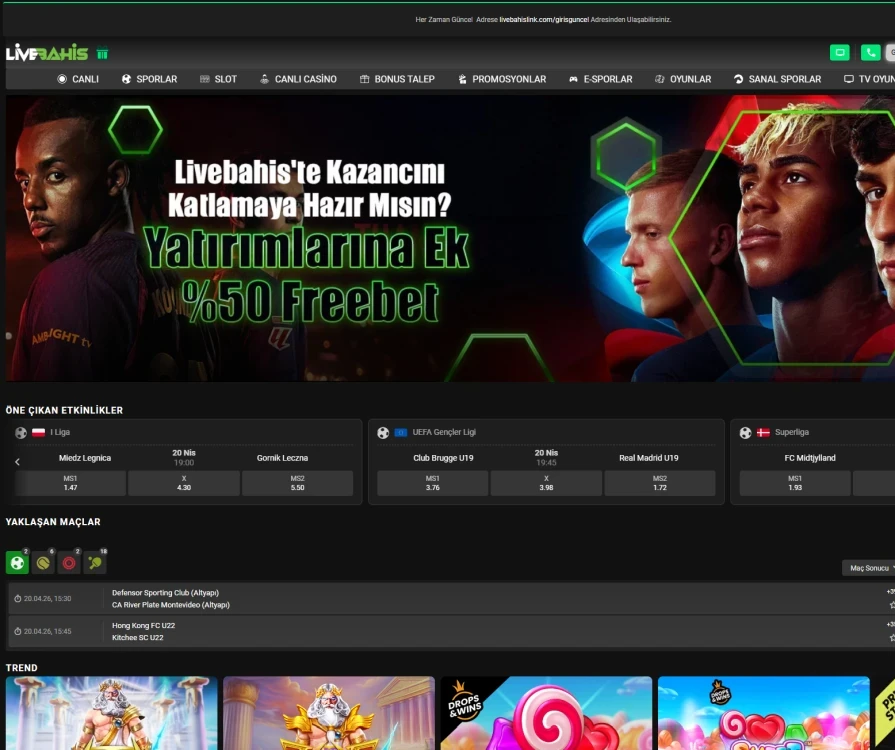This screenshot has height=750, width=895.
Task: Open the CANLI CASİNO menu item
Action: 298,79
